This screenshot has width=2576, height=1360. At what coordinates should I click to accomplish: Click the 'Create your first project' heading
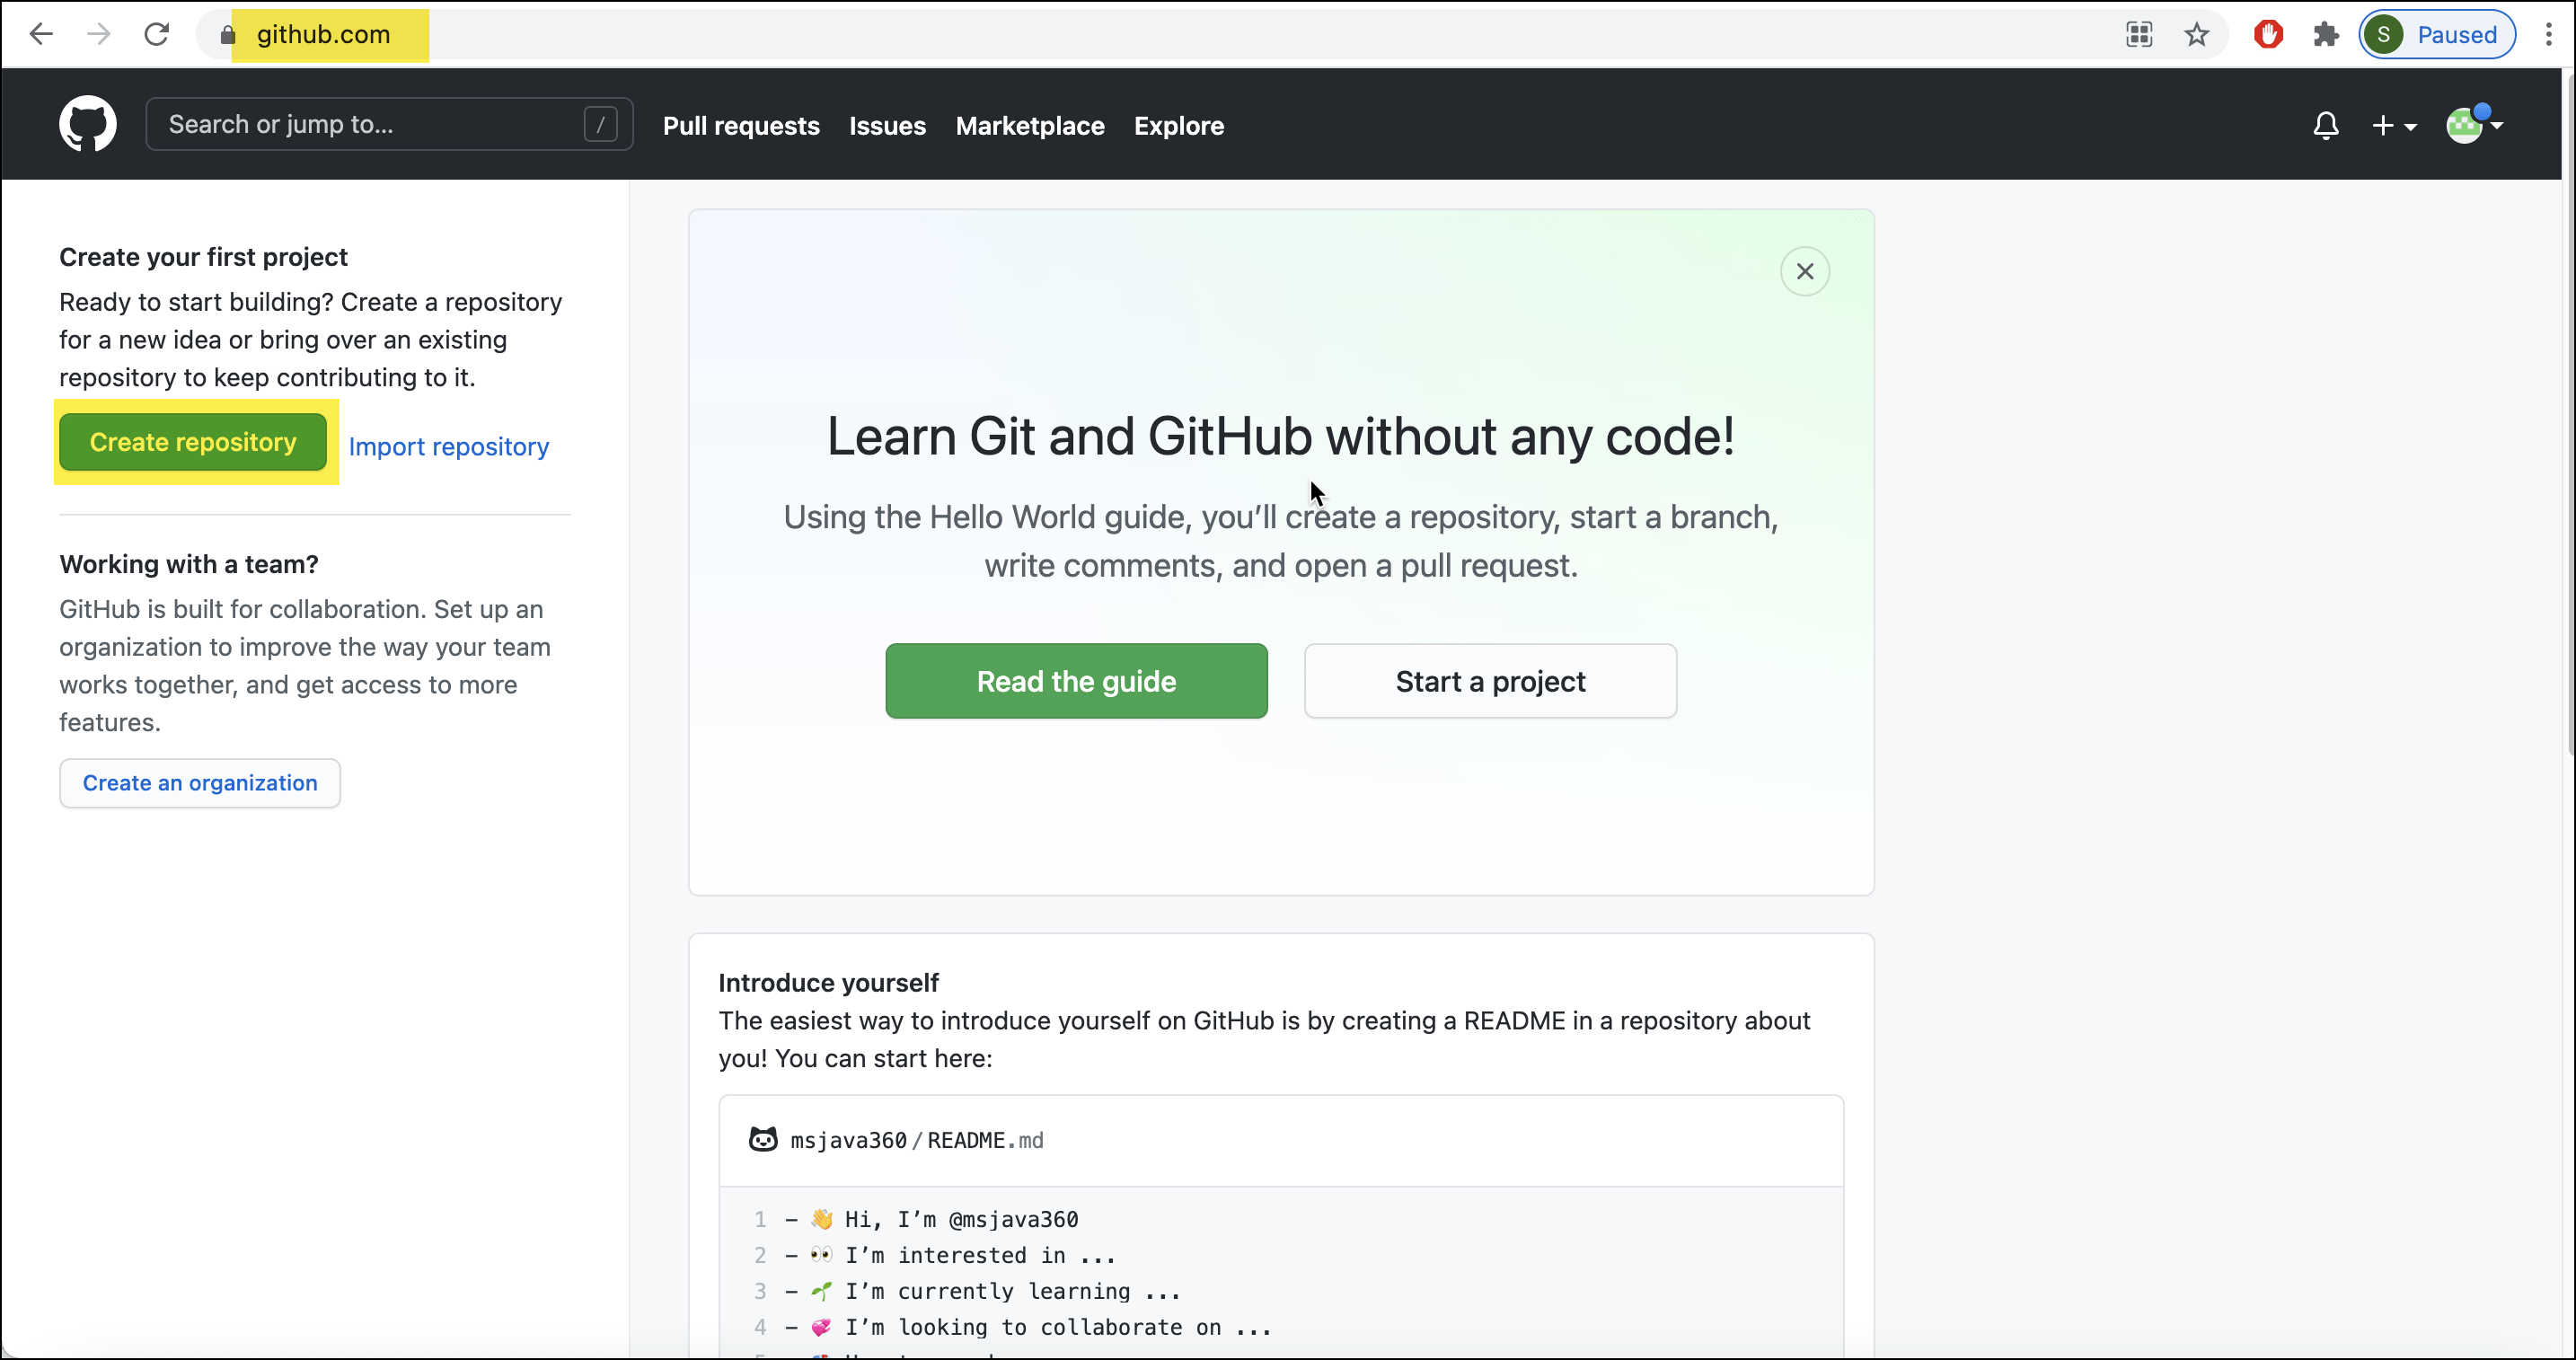click(x=203, y=257)
